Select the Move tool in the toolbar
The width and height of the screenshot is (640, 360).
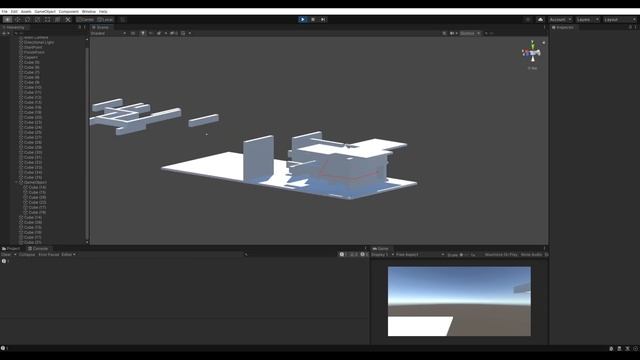point(18,20)
